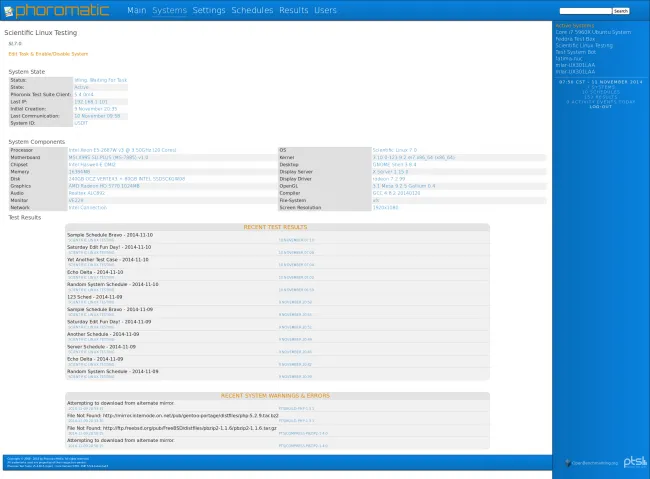Screen dimensions: 650x479
Task: Click File Not Found php-5.2.9.tar.bz2 error
Action: click(173, 416)
